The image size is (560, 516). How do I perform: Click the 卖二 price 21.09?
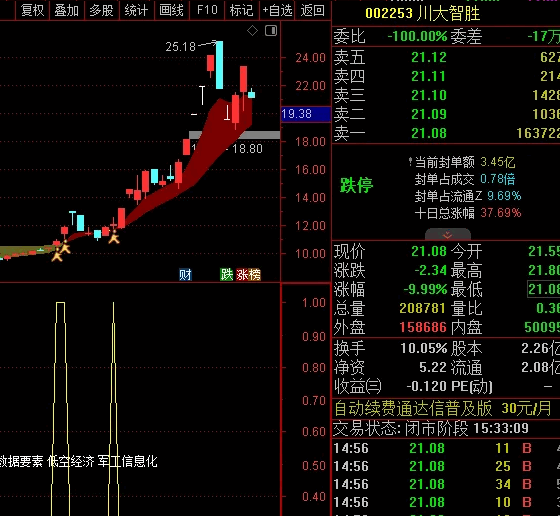tap(429, 114)
